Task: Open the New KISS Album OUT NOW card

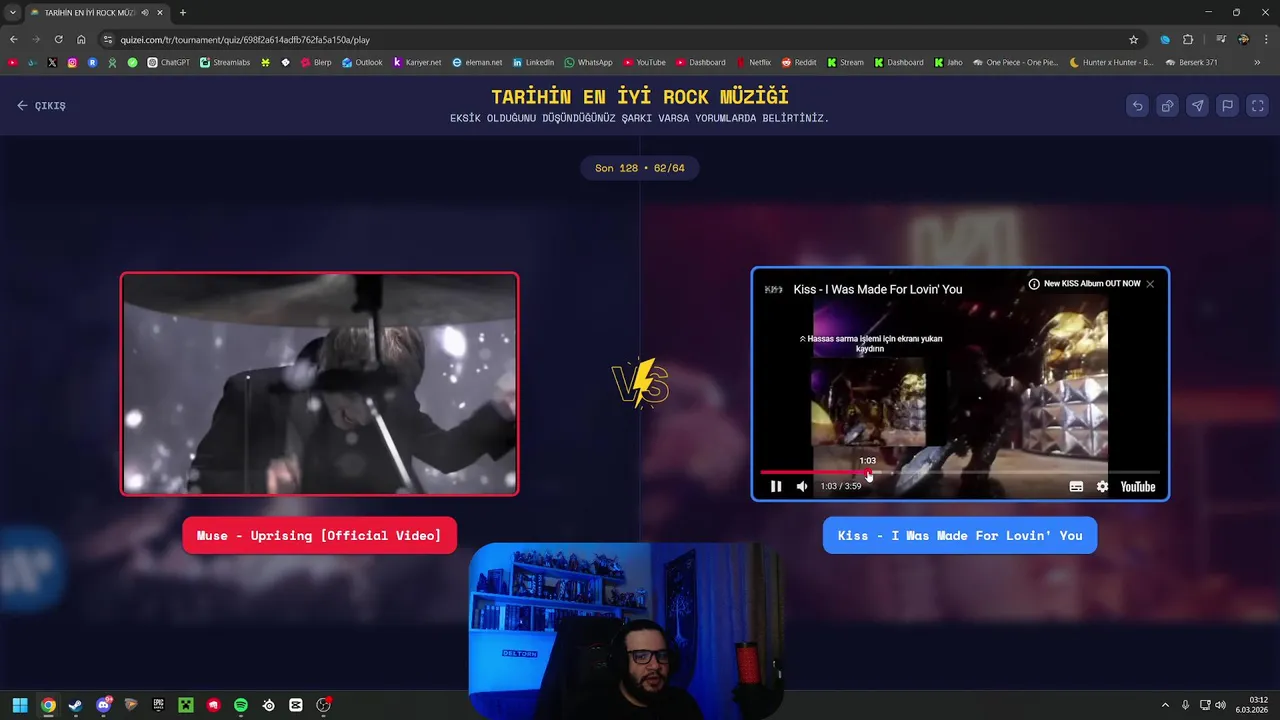Action: click(1085, 284)
